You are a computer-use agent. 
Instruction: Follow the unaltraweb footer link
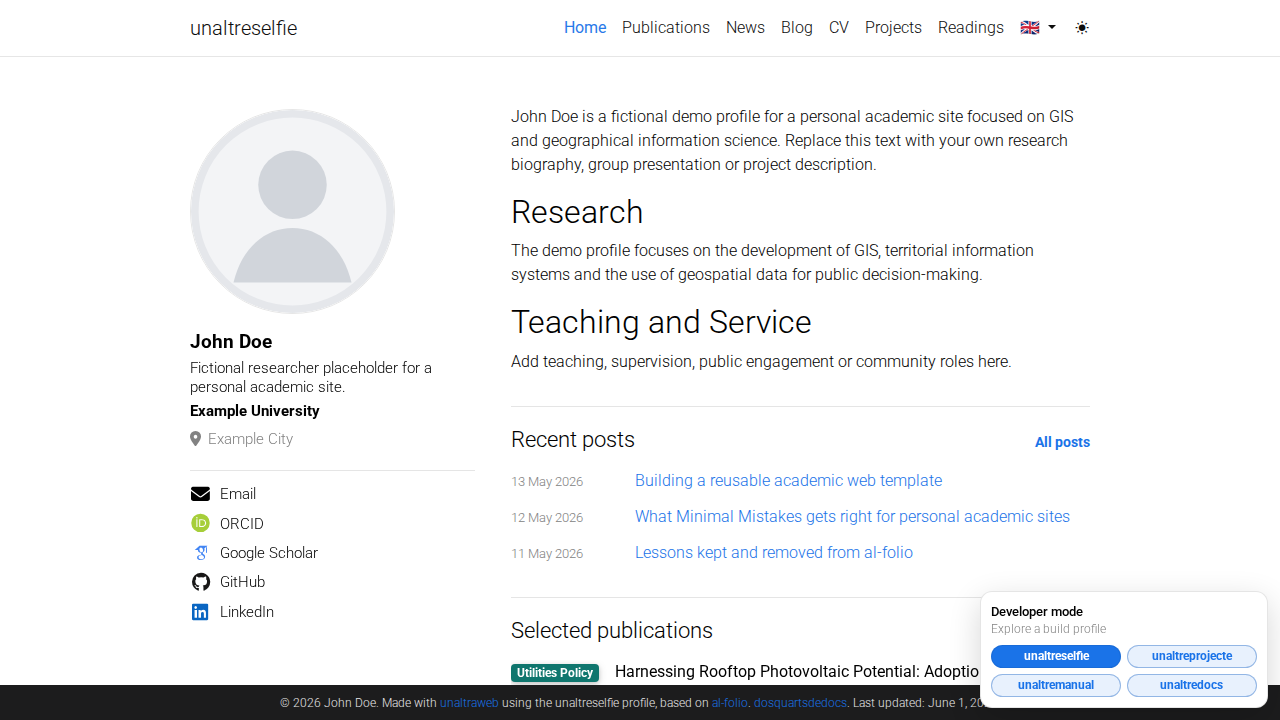pos(469,703)
